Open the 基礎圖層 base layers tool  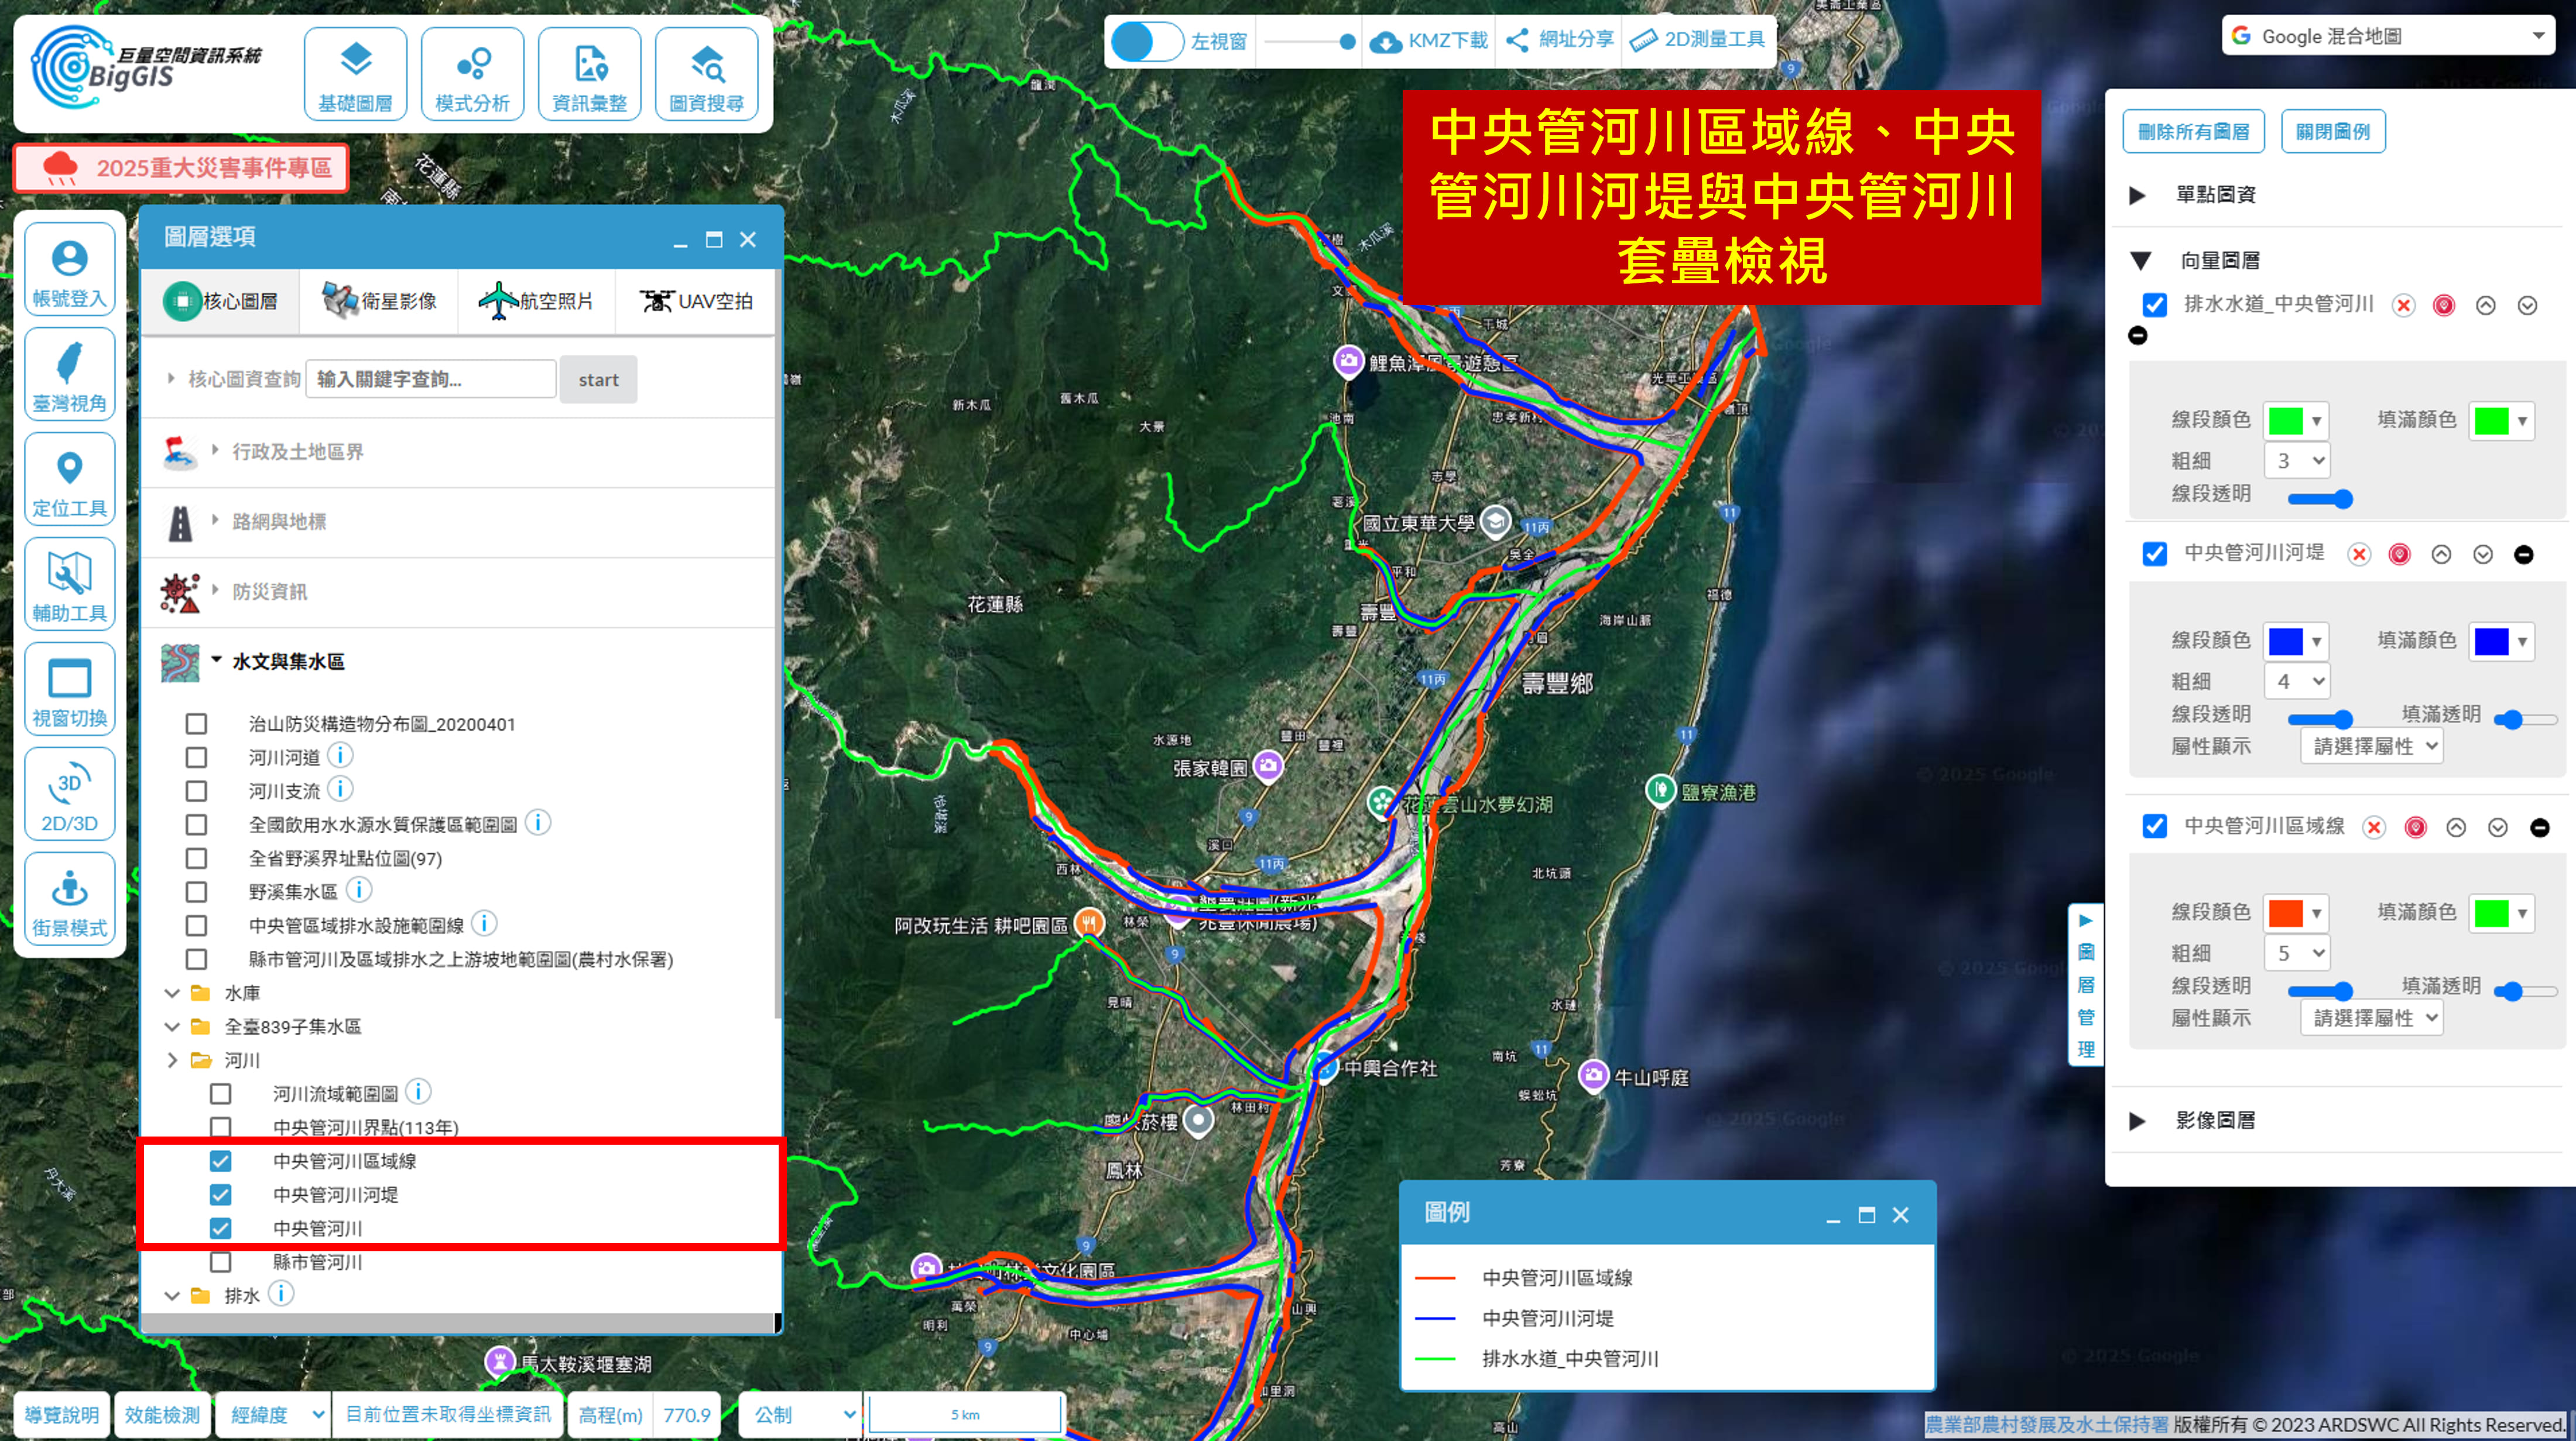click(355, 75)
